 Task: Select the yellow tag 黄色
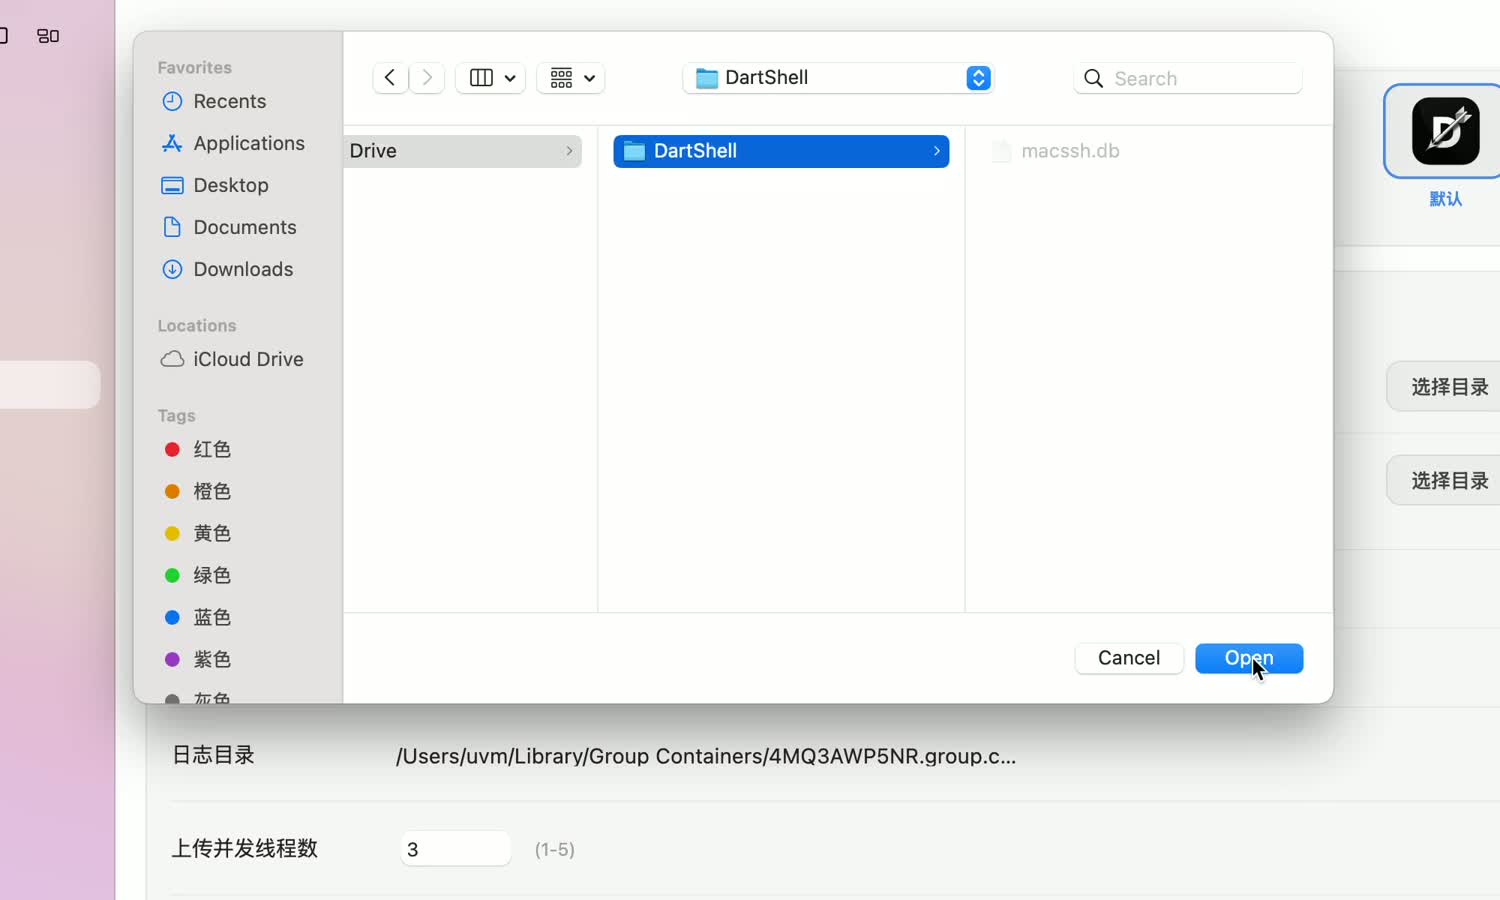[198, 533]
